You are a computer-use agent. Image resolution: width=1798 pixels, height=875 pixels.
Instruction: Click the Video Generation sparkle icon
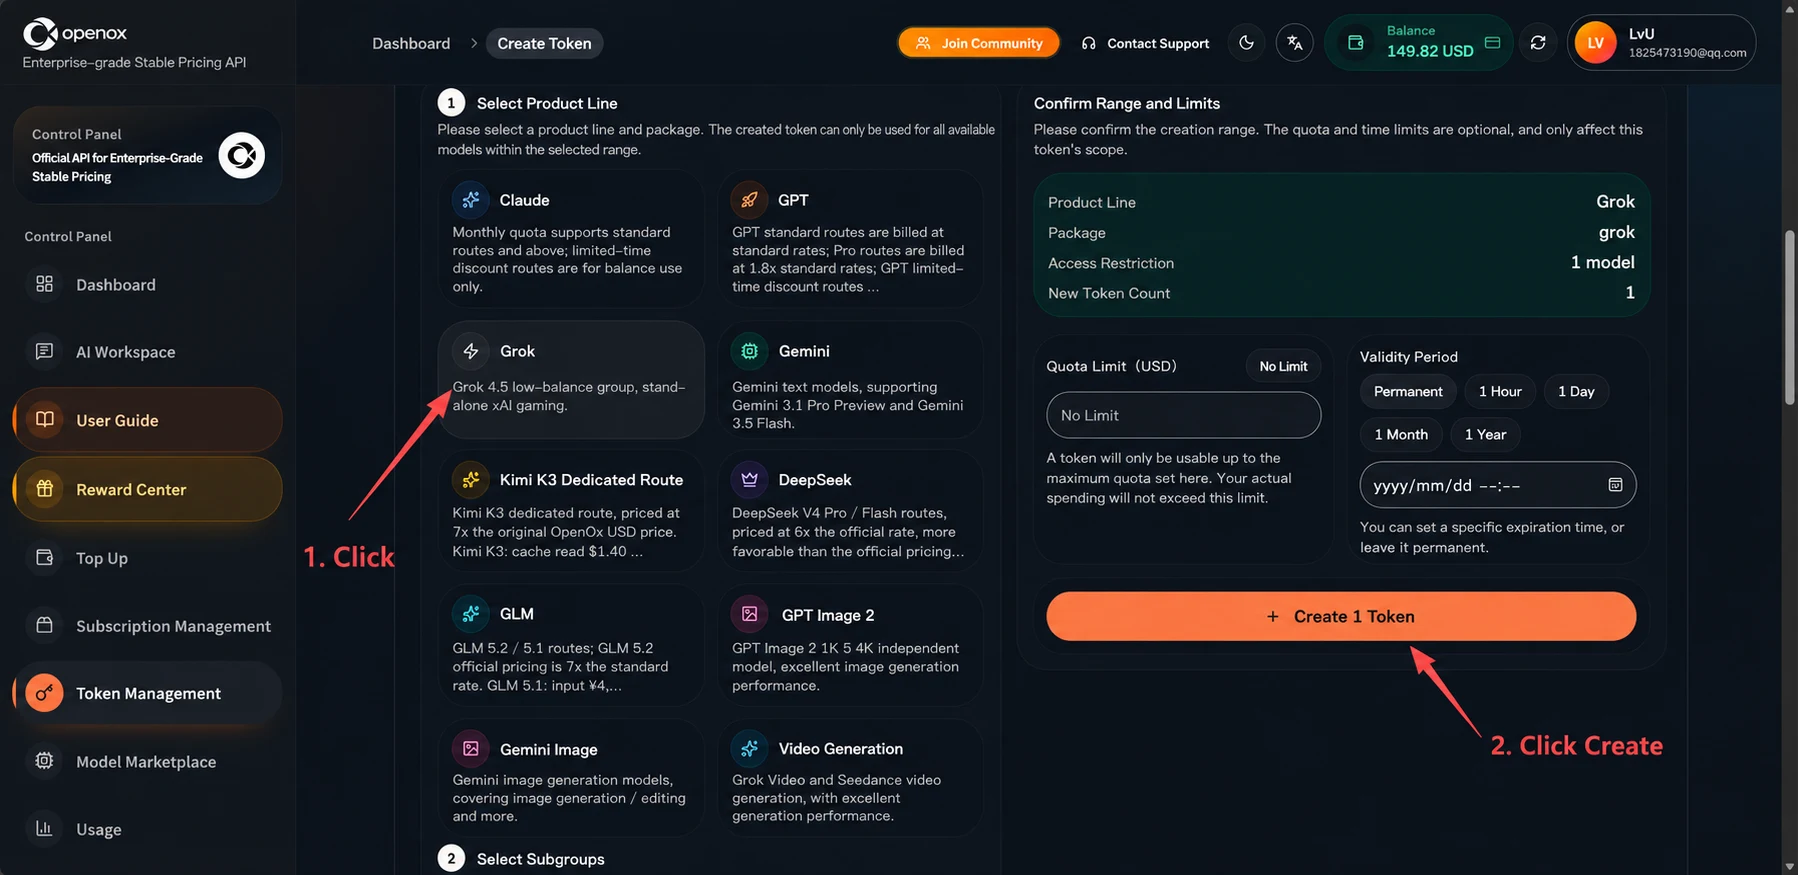pyautogui.click(x=750, y=748)
